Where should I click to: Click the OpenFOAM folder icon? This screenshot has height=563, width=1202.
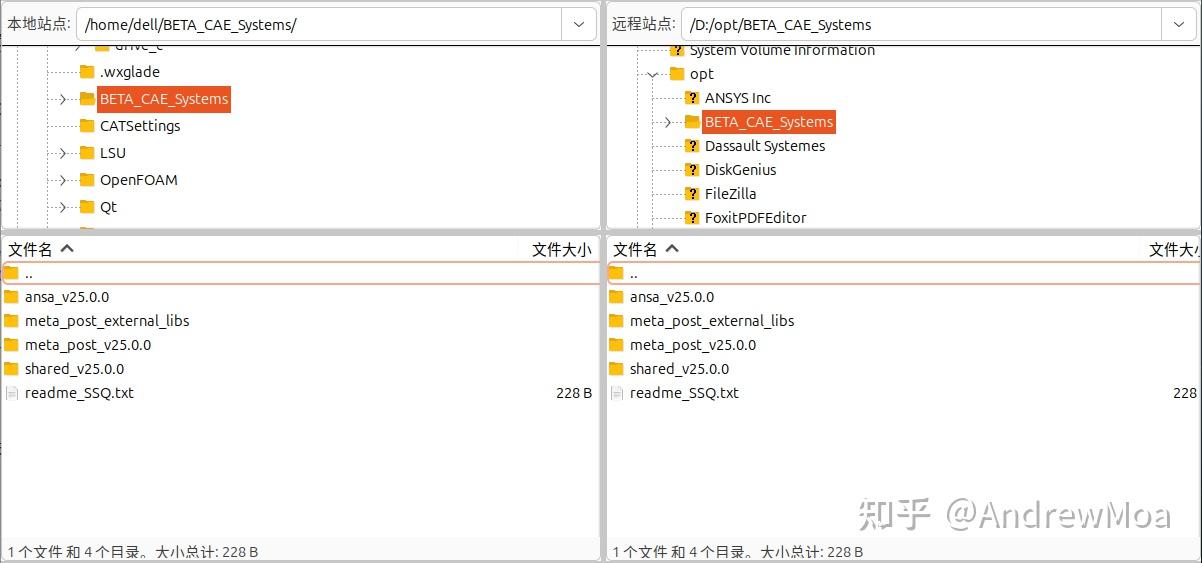[x=87, y=180]
